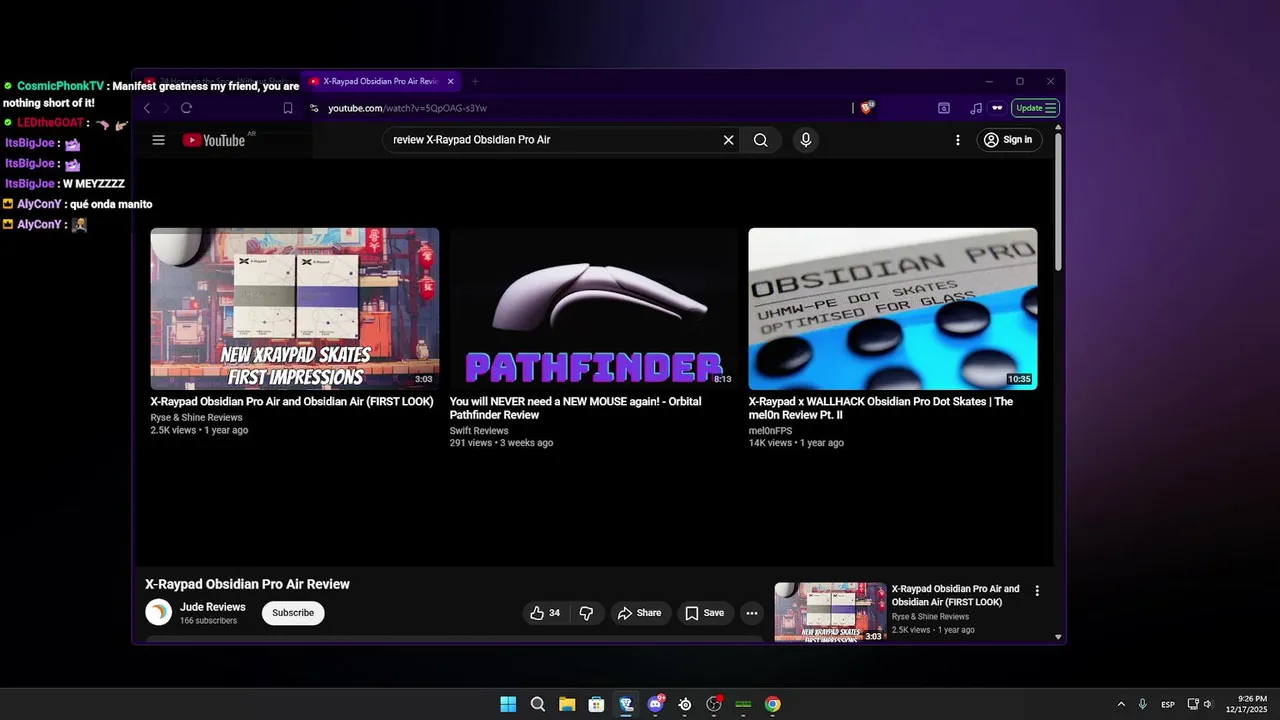Open the media playlist music-note icon
This screenshot has width=1280, height=720.
(x=976, y=108)
